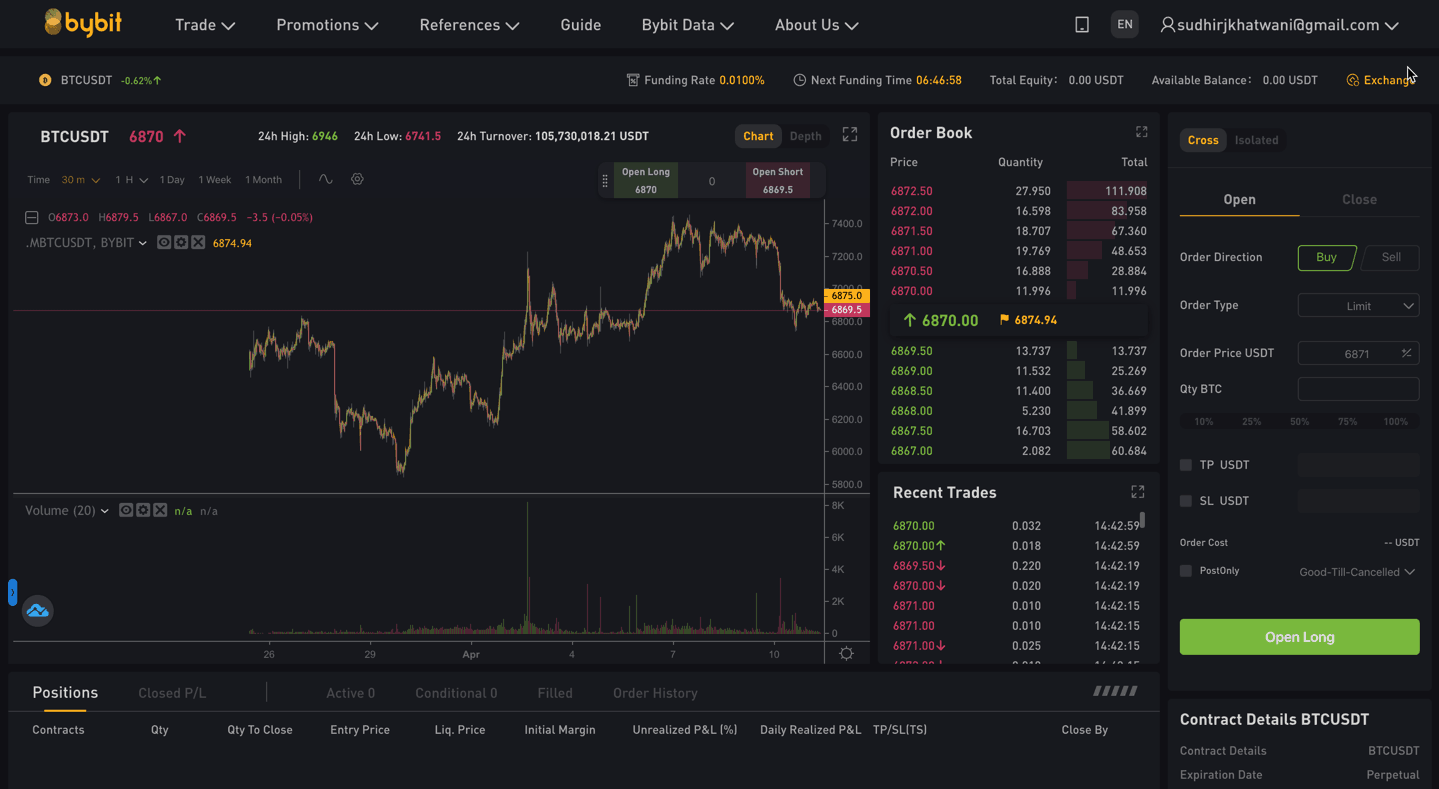Check the PostOnly option
The width and height of the screenshot is (1439, 789).
point(1186,571)
